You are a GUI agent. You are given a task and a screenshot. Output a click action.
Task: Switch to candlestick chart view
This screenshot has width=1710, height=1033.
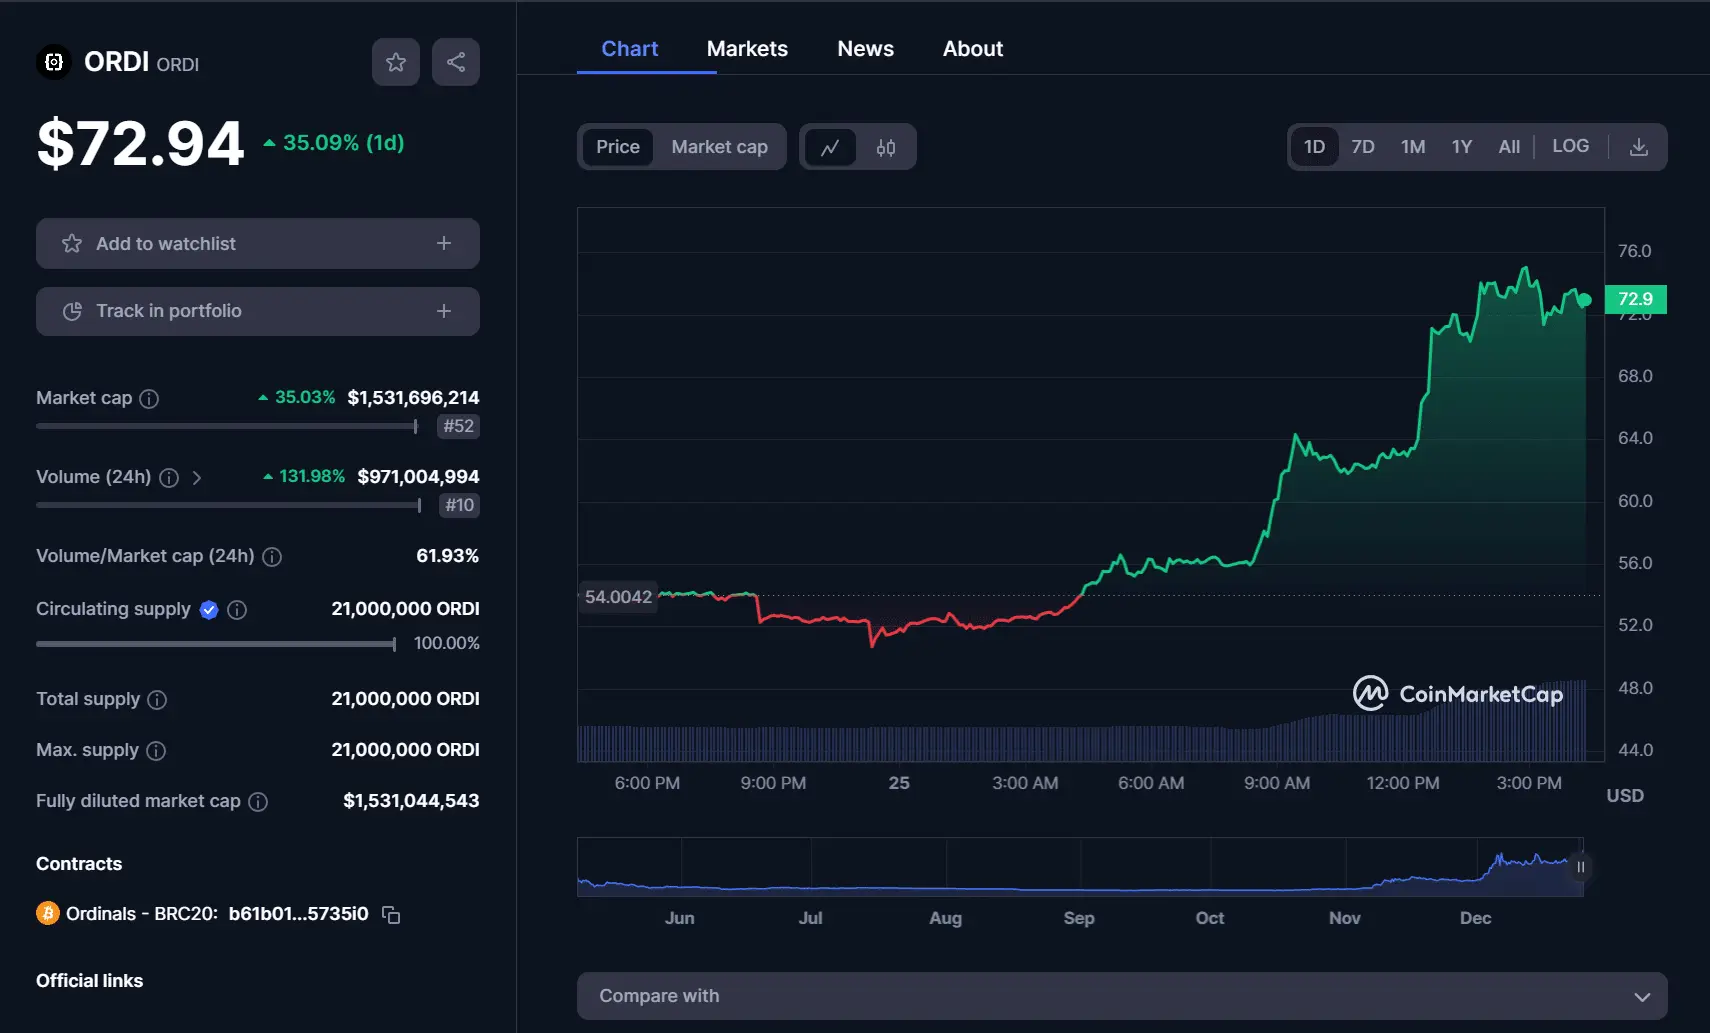coord(886,147)
